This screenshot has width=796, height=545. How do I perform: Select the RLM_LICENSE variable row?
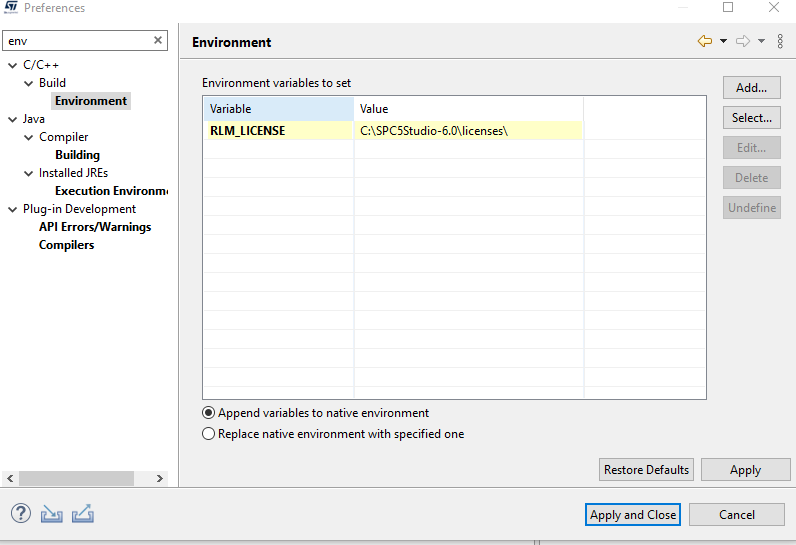[x=248, y=131]
